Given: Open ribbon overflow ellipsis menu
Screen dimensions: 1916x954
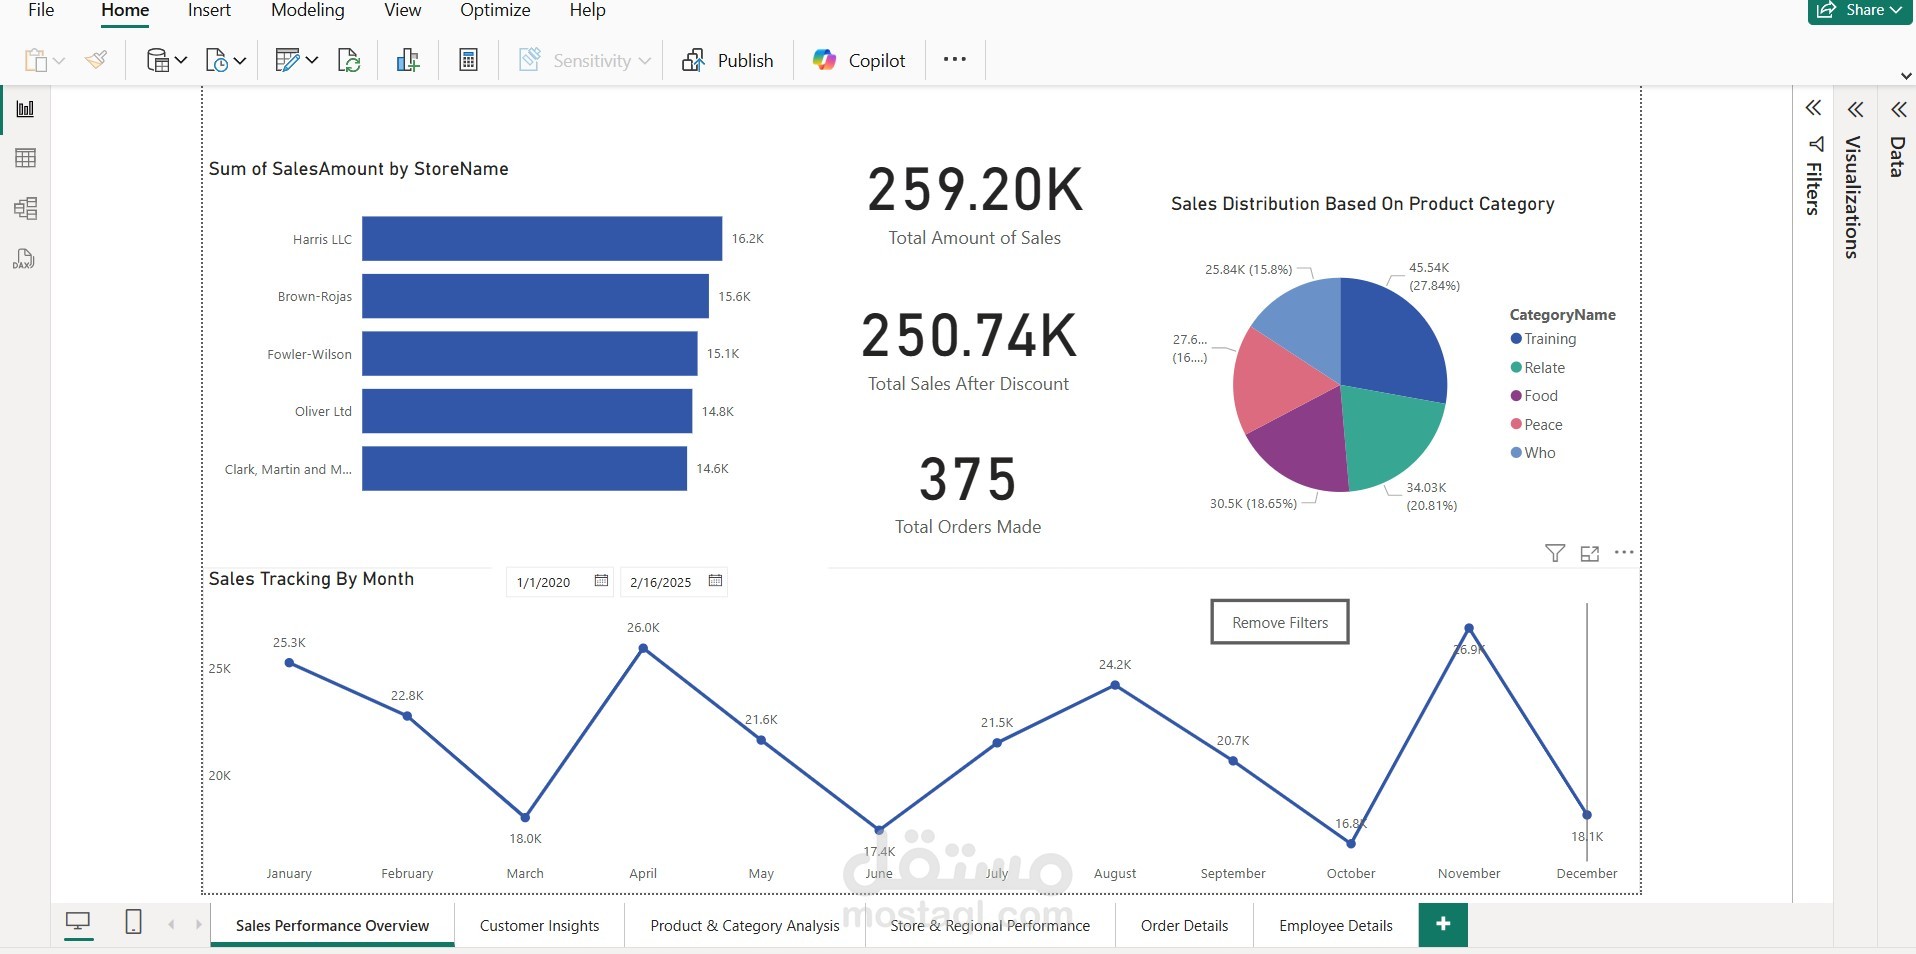Looking at the screenshot, I should (x=955, y=59).
